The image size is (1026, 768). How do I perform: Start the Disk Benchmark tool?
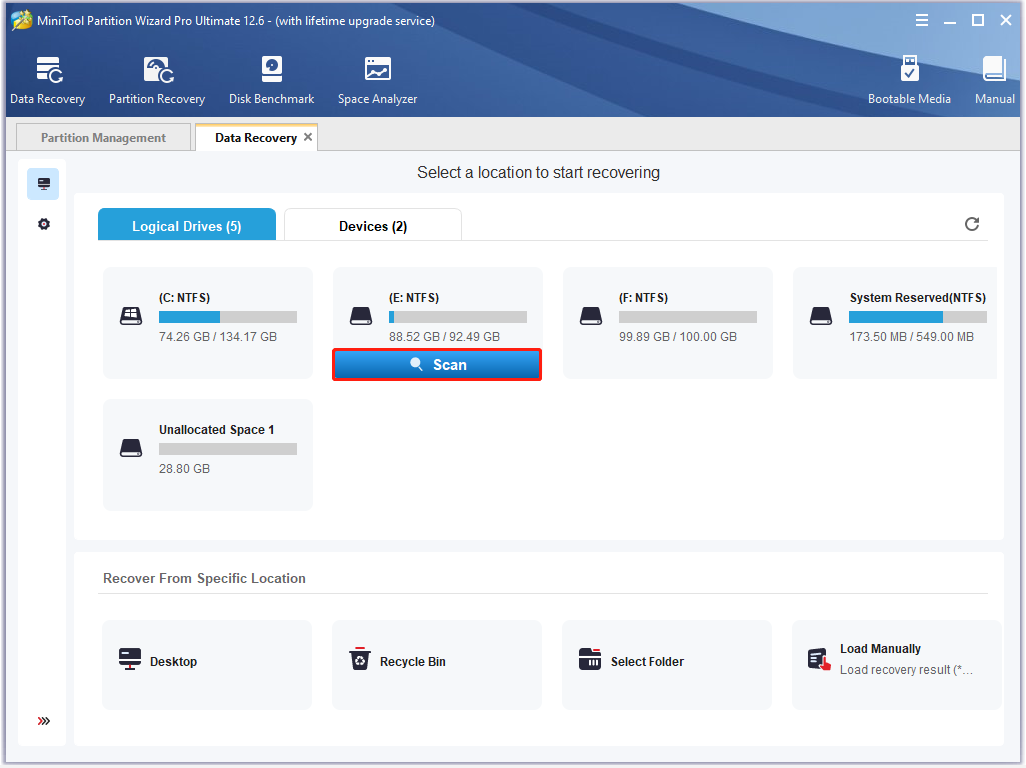tap(271, 79)
